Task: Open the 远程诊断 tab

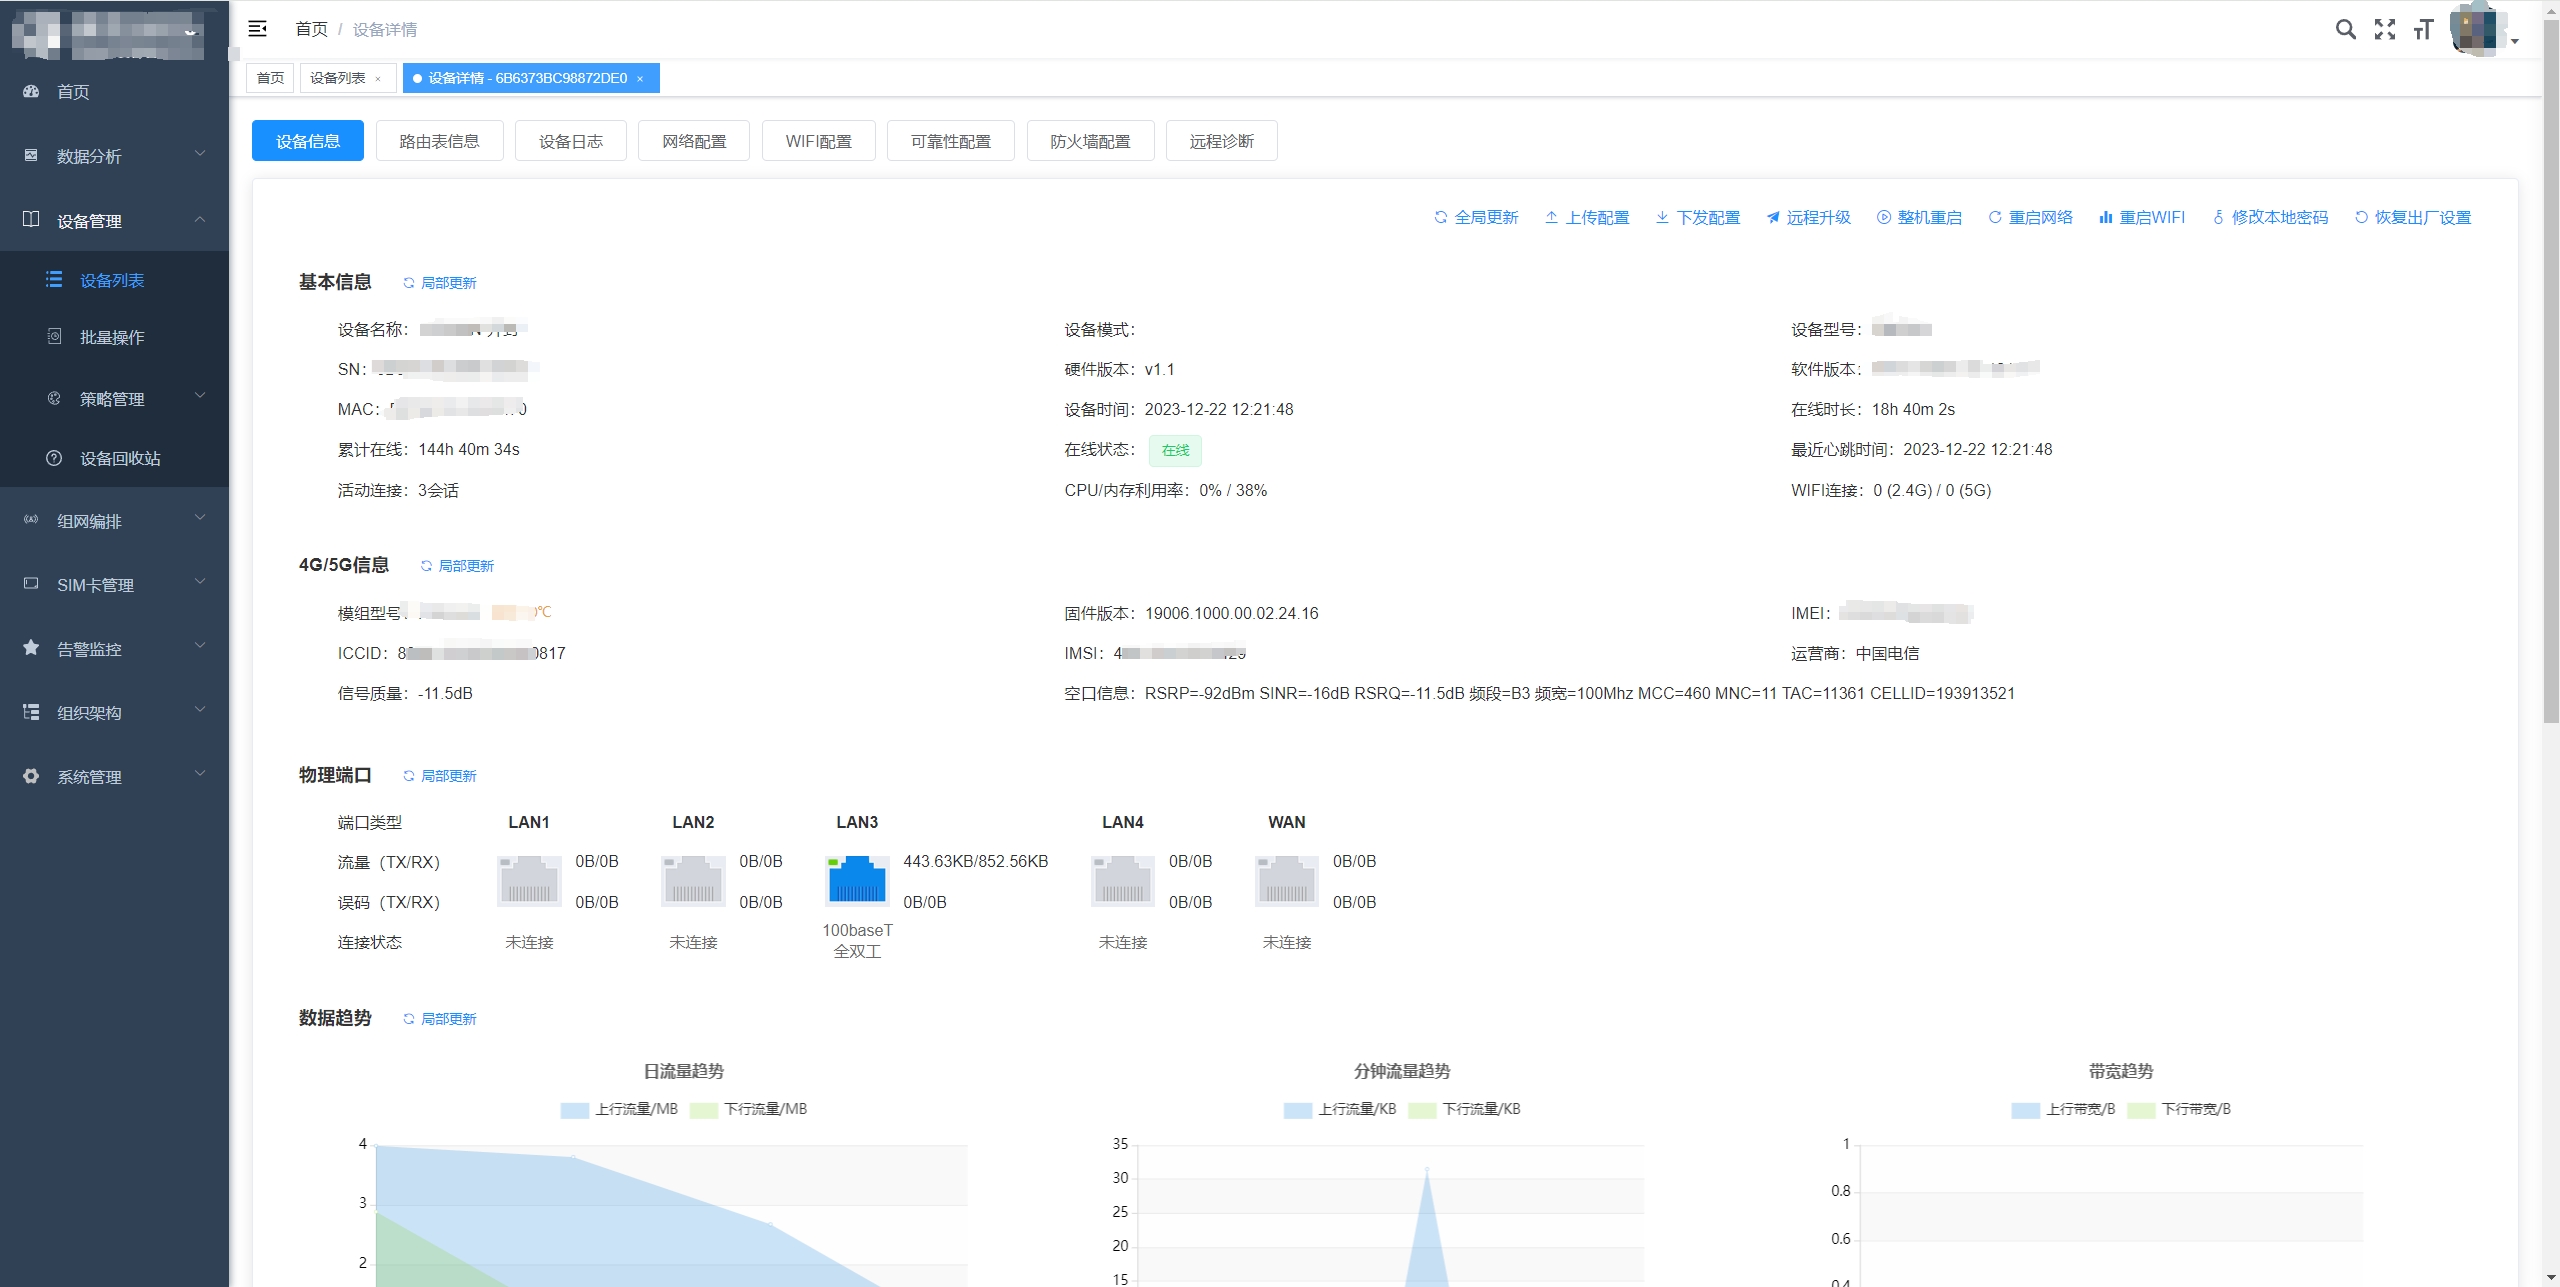Action: tap(1222, 141)
